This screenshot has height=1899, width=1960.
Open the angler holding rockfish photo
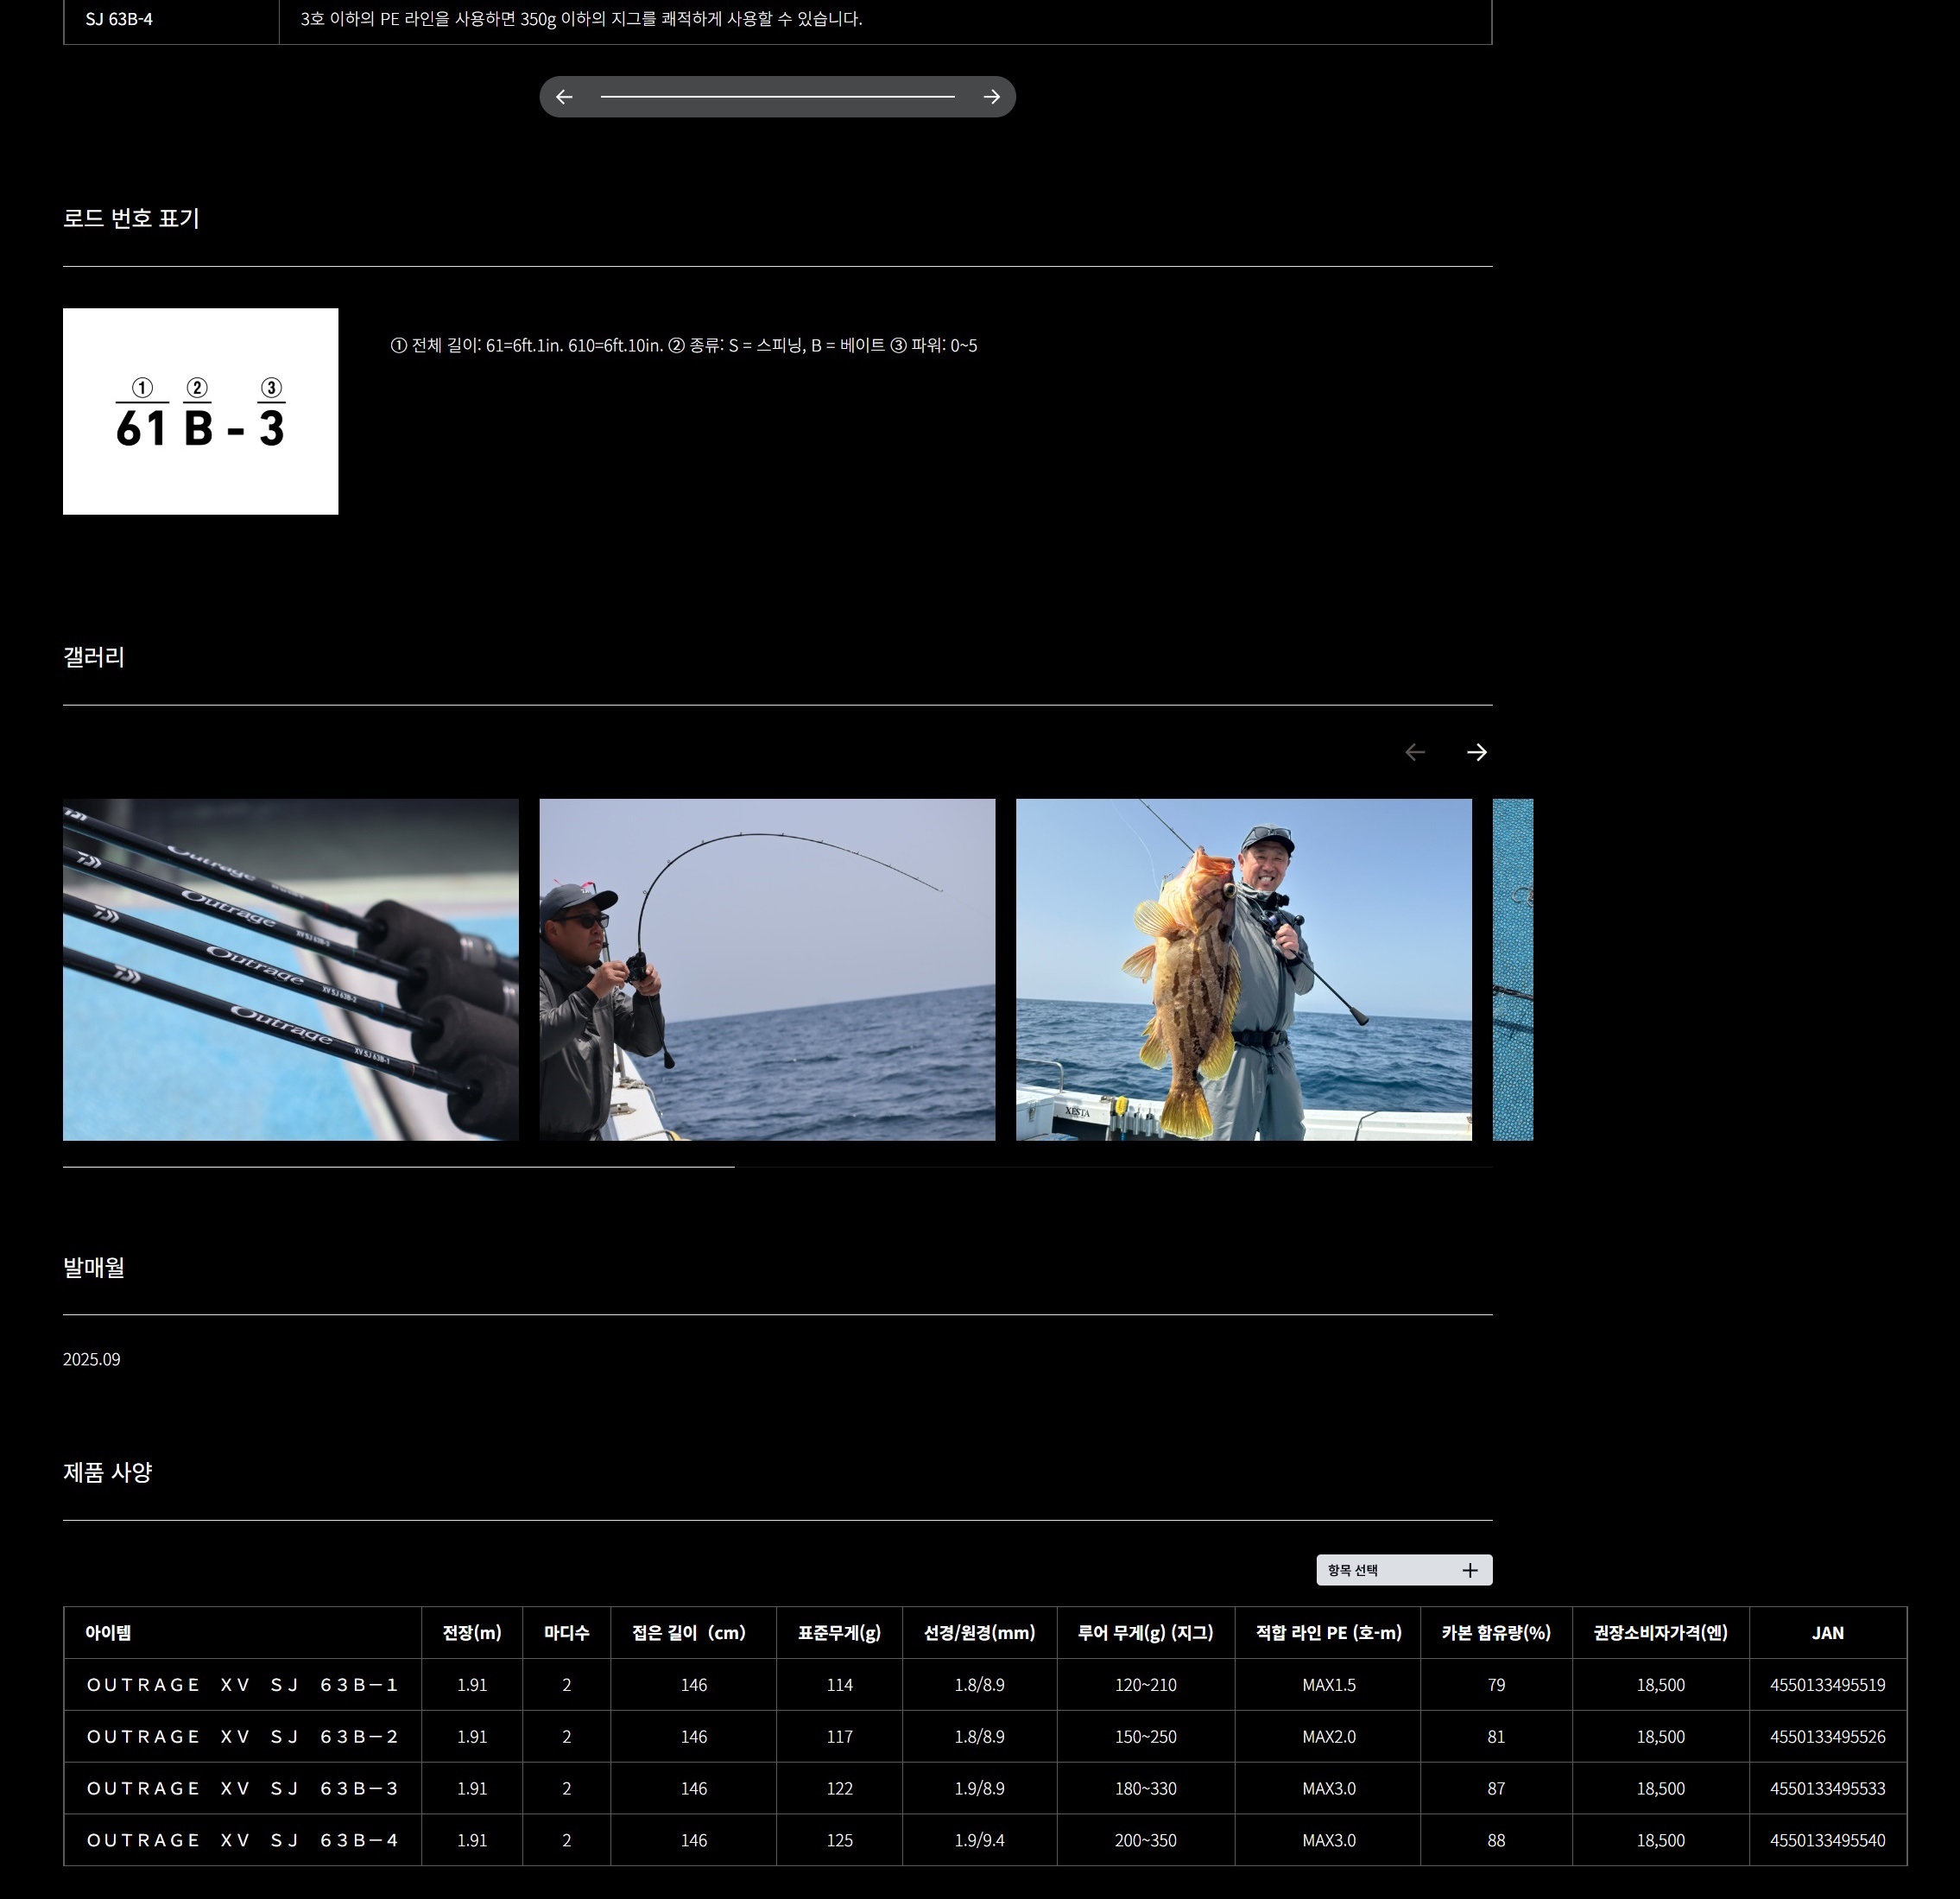pos(1243,969)
